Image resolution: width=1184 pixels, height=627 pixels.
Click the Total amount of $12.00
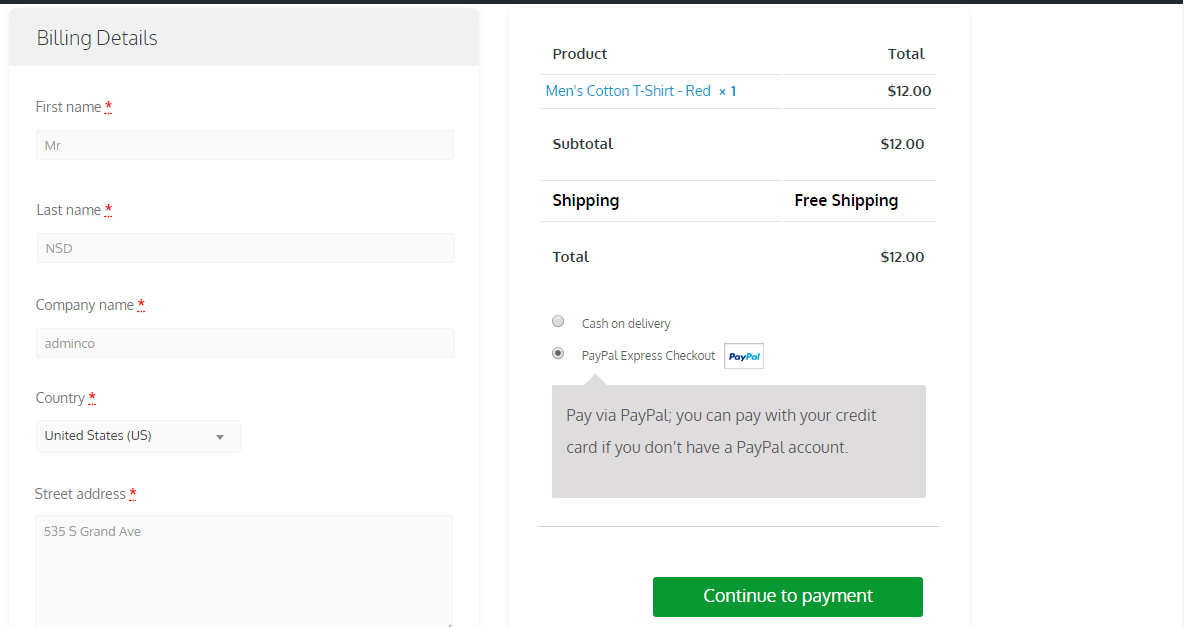click(x=902, y=256)
